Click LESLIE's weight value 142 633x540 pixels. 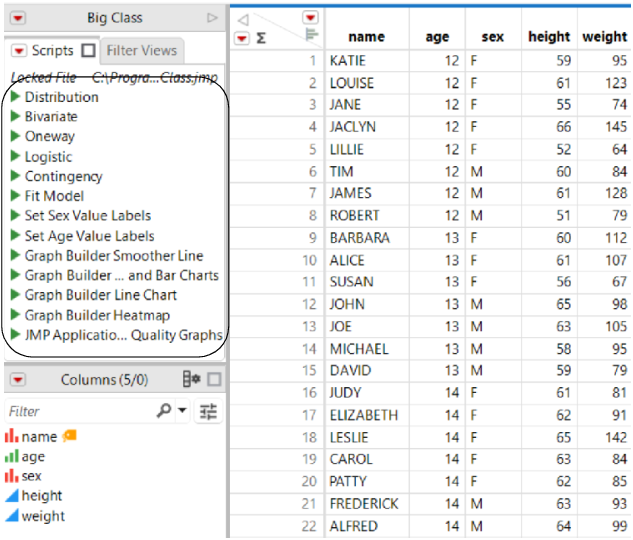(x=604, y=437)
